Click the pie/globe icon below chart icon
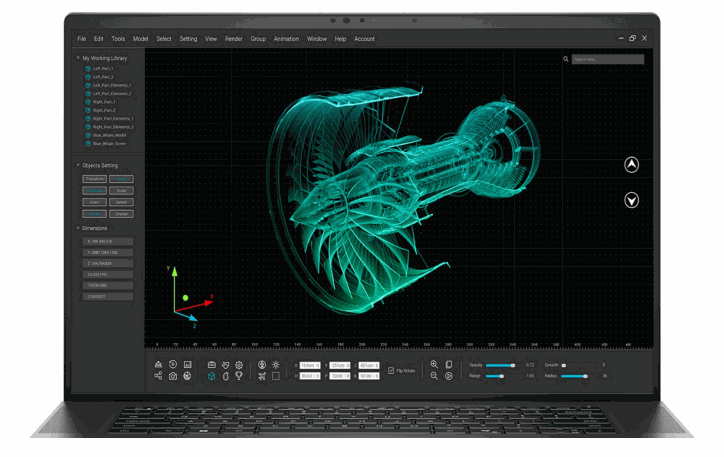Image resolution: width=724 pixels, height=457 pixels. 187,376
